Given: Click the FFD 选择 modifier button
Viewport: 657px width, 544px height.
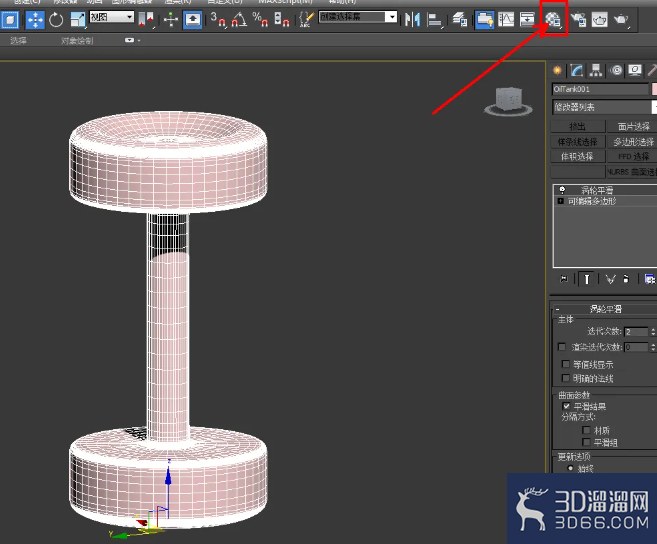Looking at the screenshot, I should (x=632, y=156).
